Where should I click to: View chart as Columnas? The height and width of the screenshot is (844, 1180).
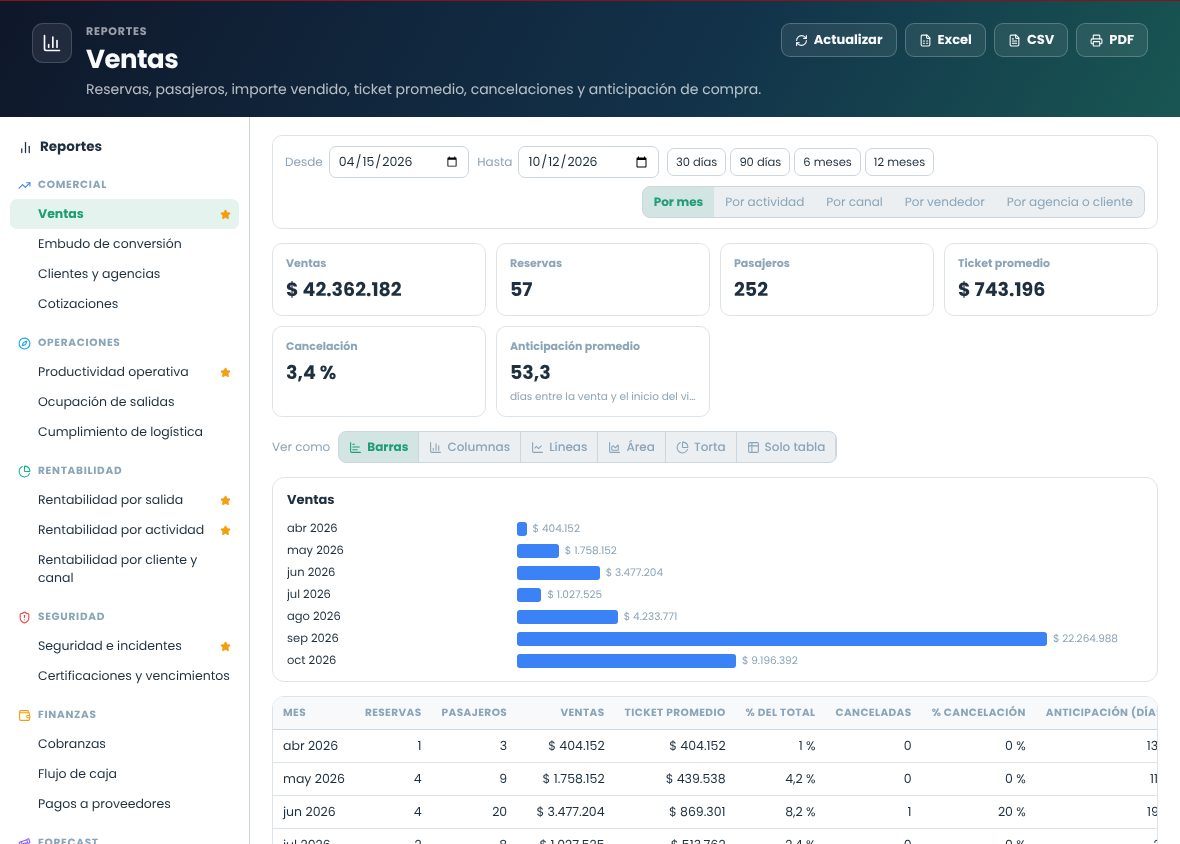pos(470,447)
